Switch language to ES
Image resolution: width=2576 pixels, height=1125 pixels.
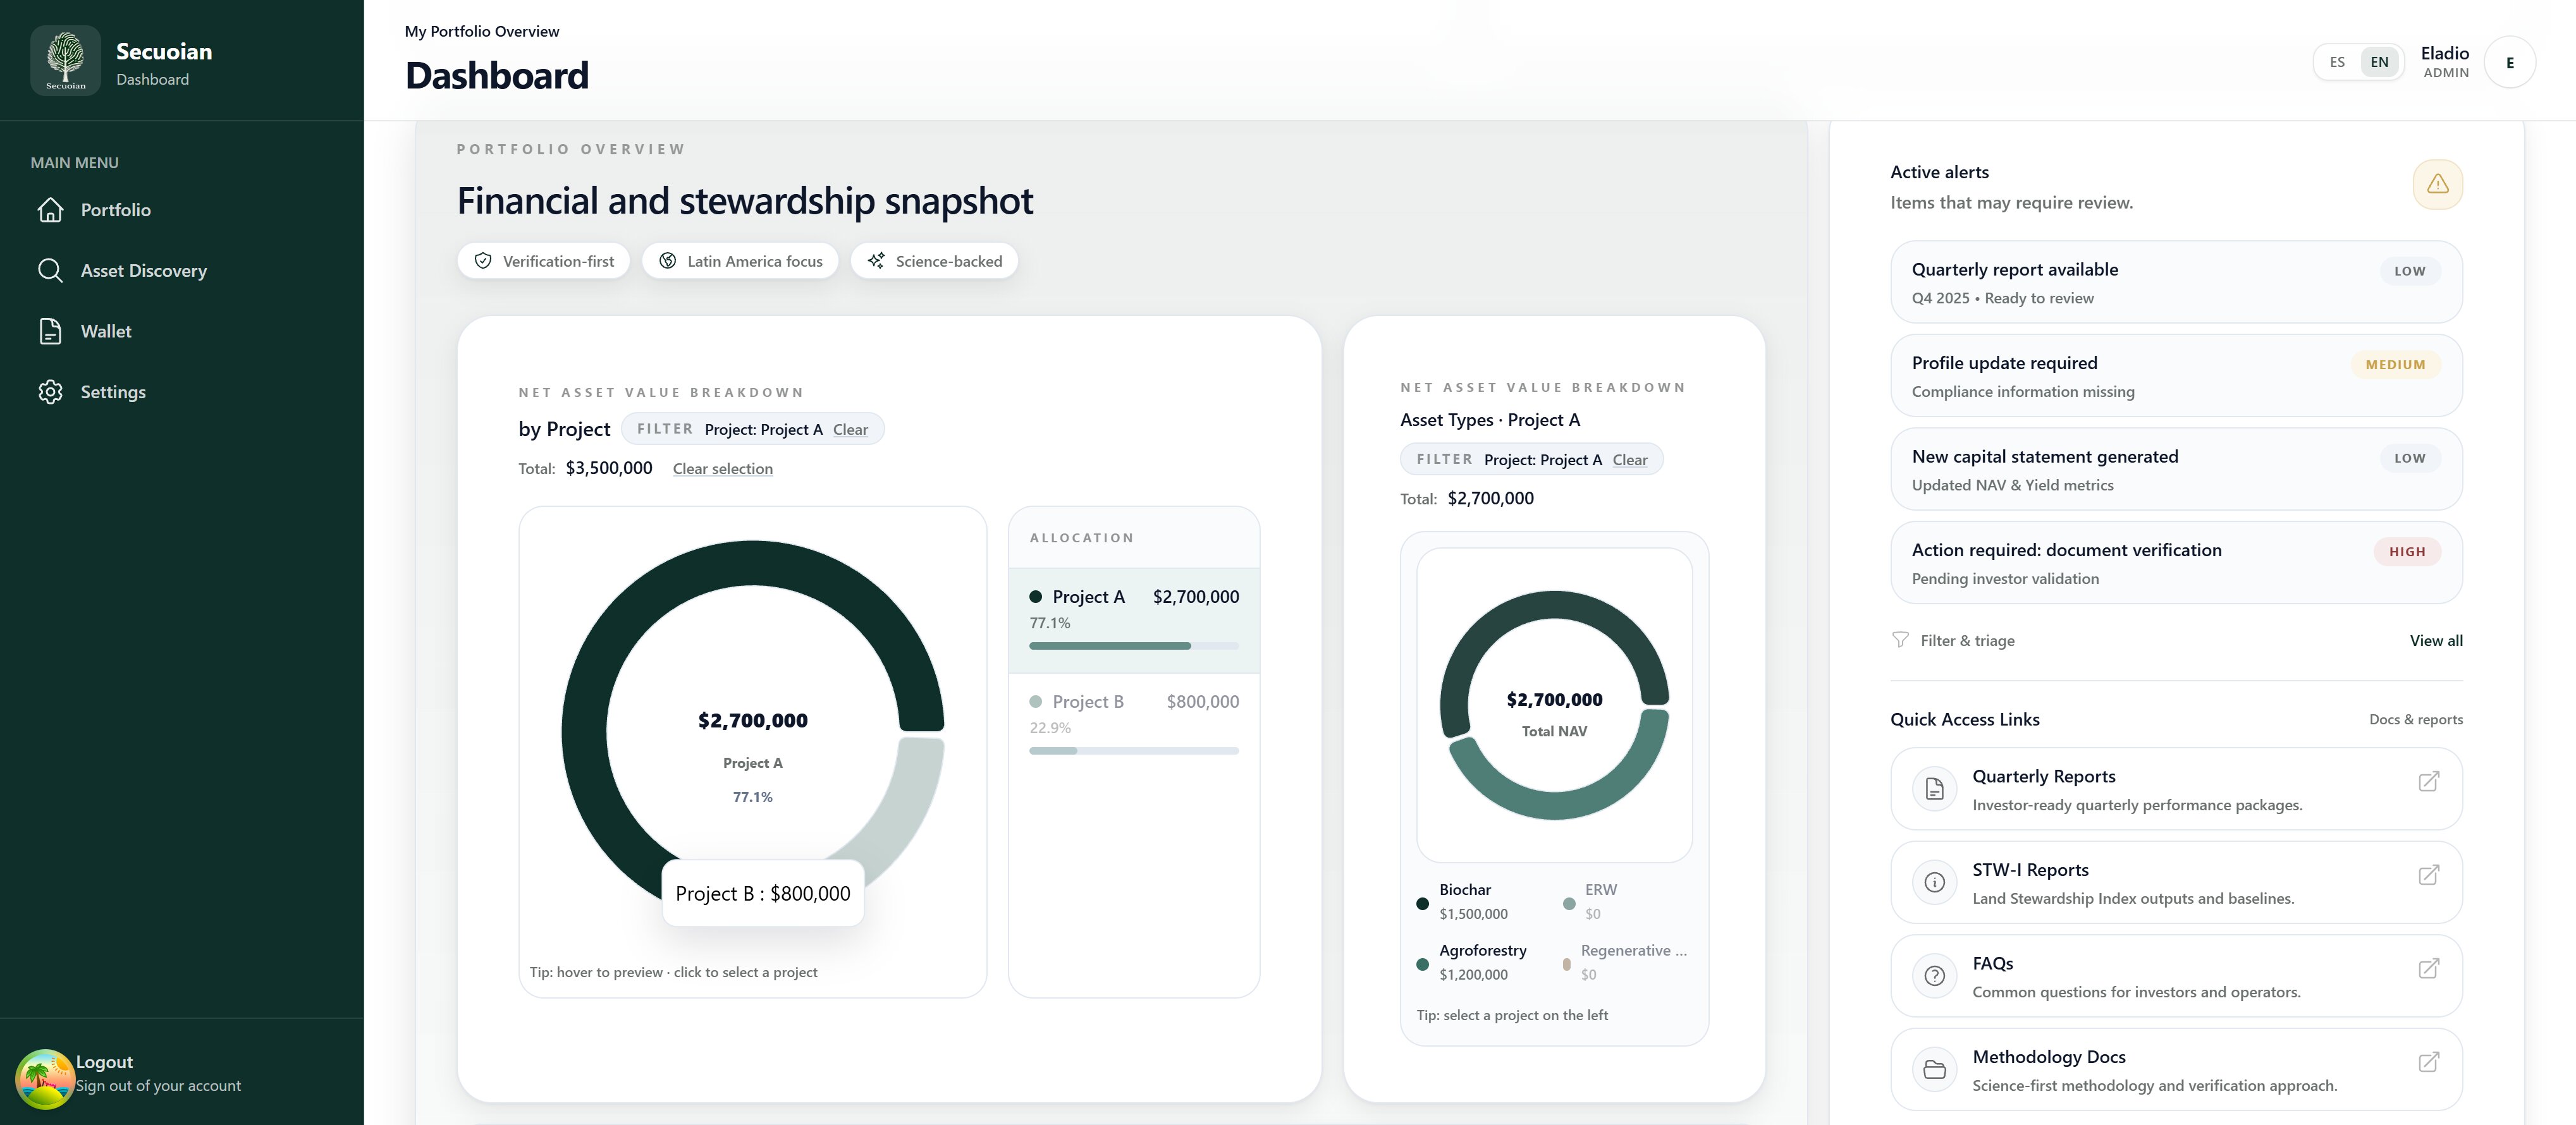pyautogui.click(x=2337, y=62)
